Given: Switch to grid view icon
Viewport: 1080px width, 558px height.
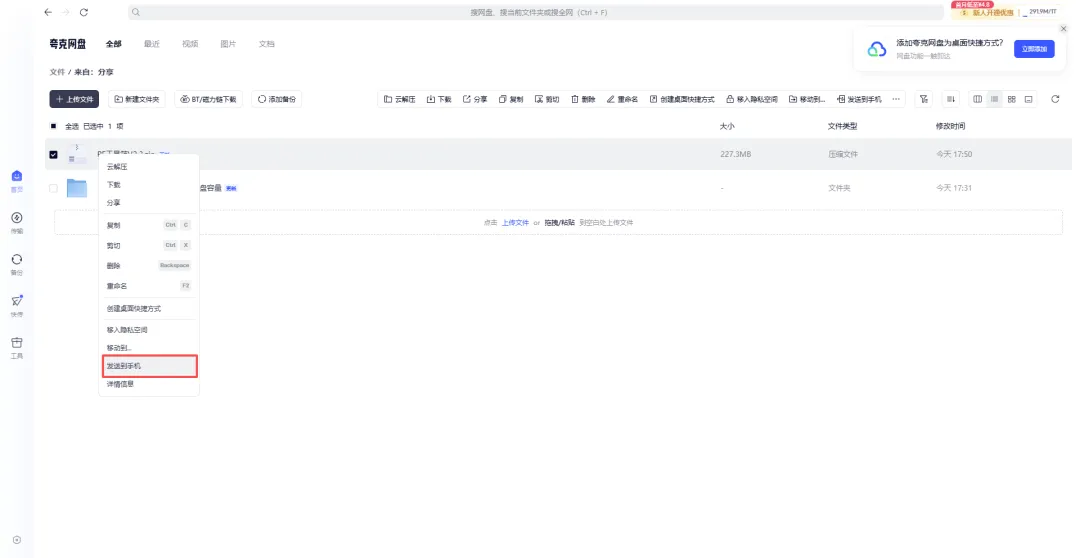Looking at the screenshot, I should (1012, 99).
